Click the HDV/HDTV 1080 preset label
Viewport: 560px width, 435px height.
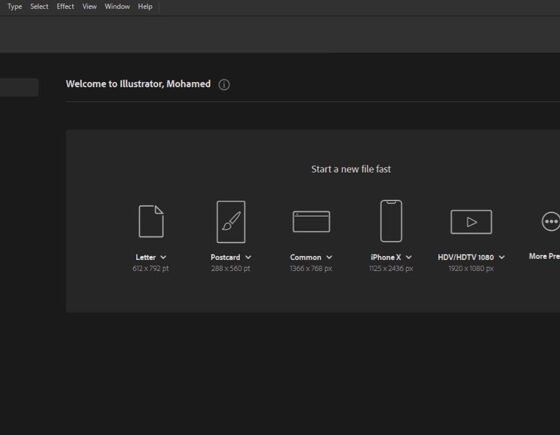point(466,257)
